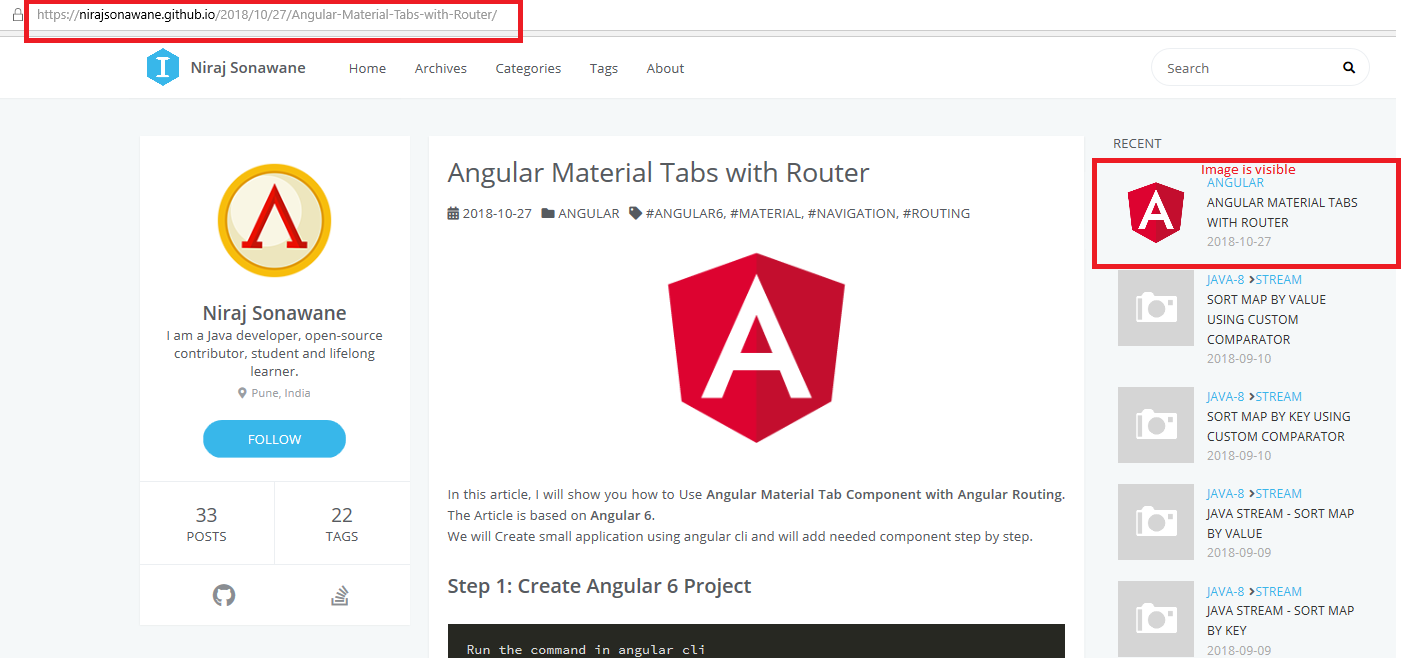Click the Angular logo thumbnail in Recent list
Image resolution: width=1412 pixels, height=658 pixels.
click(x=1155, y=213)
